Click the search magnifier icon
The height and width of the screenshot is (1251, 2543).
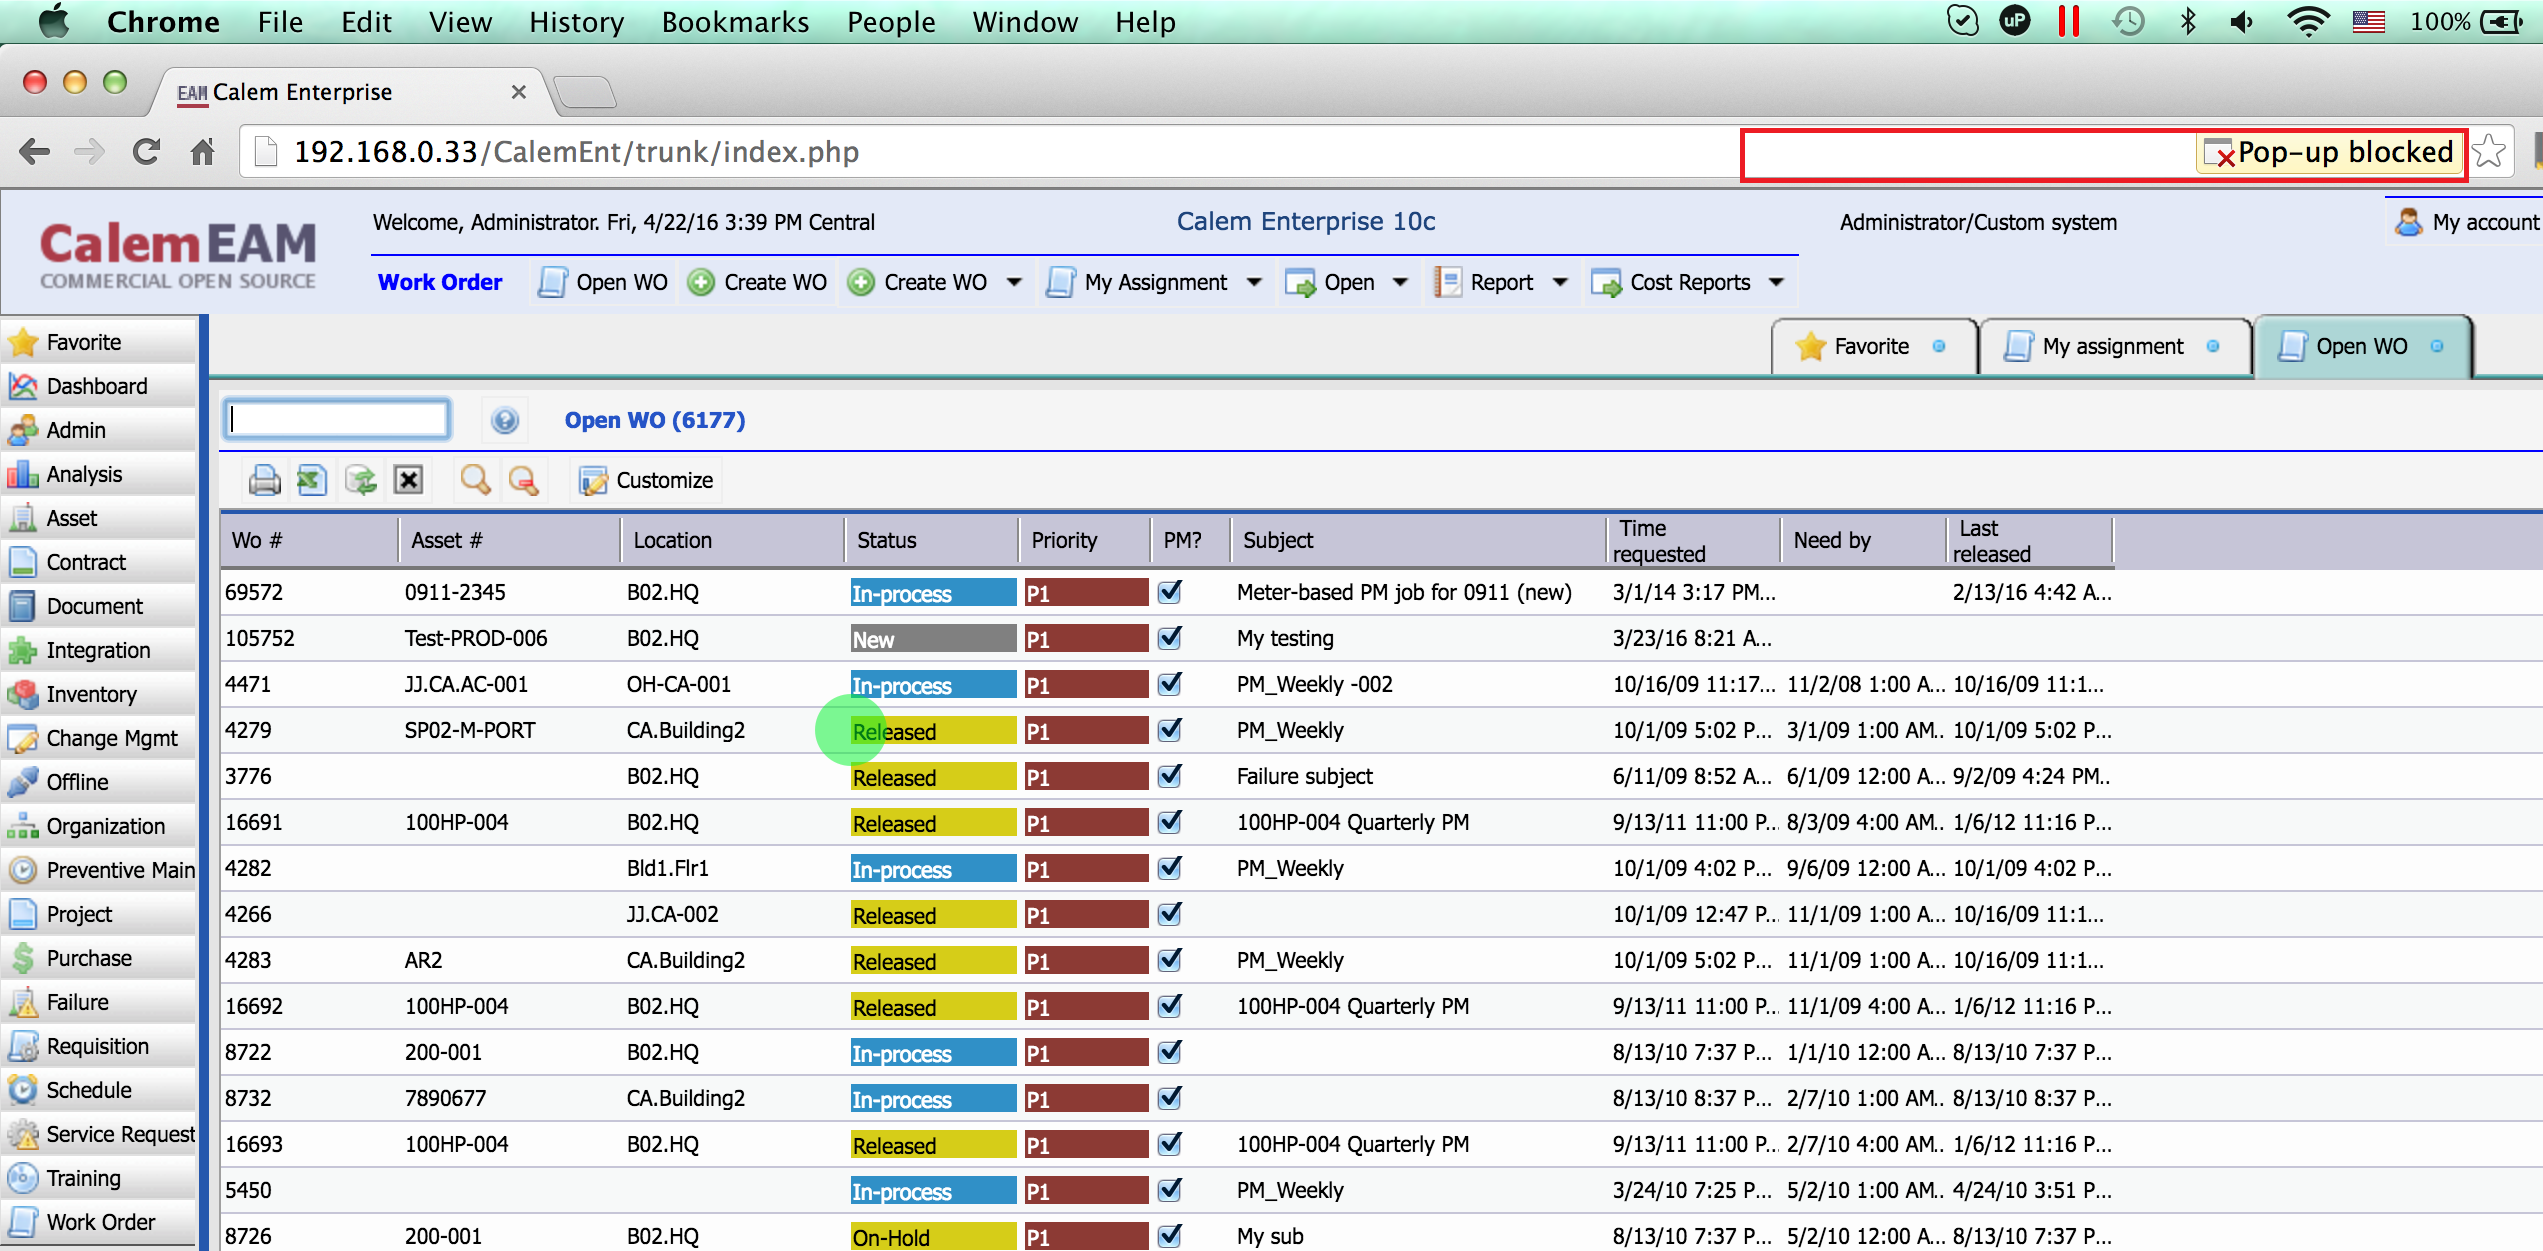(x=475, y=480)
